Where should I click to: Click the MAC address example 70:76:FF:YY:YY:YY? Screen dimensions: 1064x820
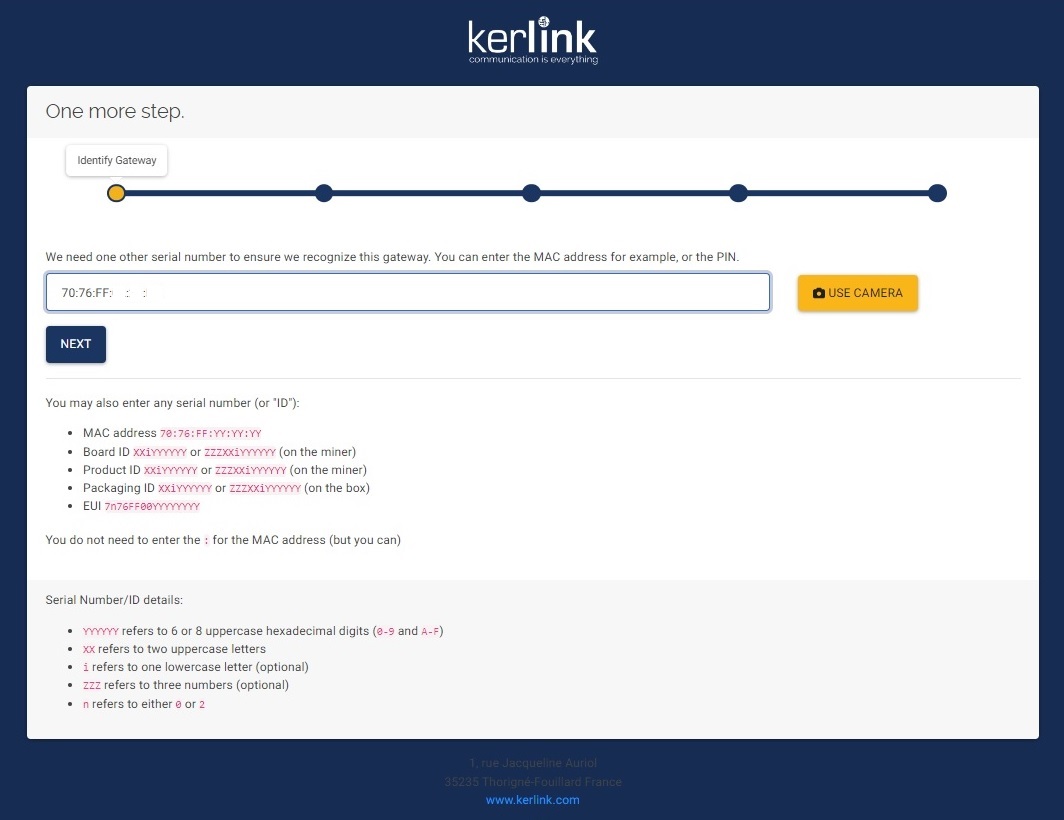click(211, 434)
